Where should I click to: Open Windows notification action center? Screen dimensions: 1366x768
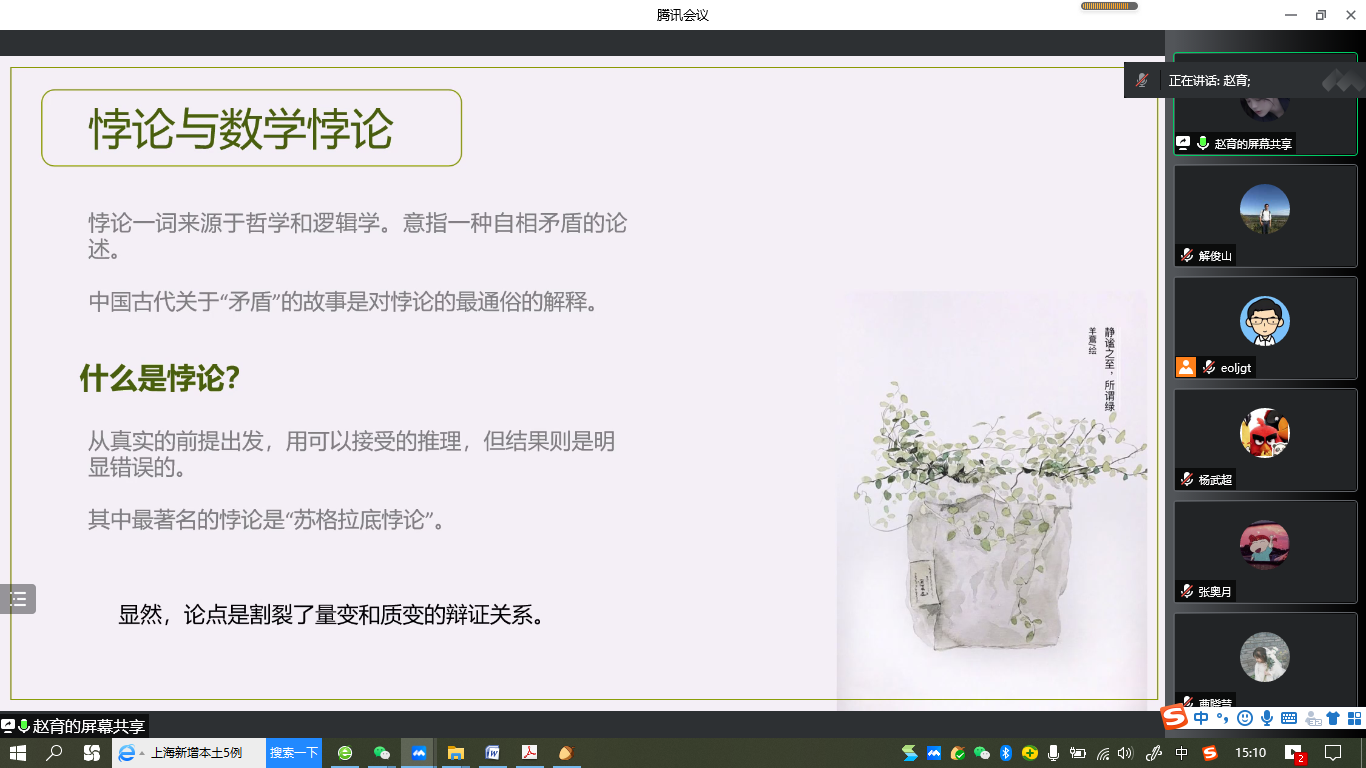(x=1333, y=753)
